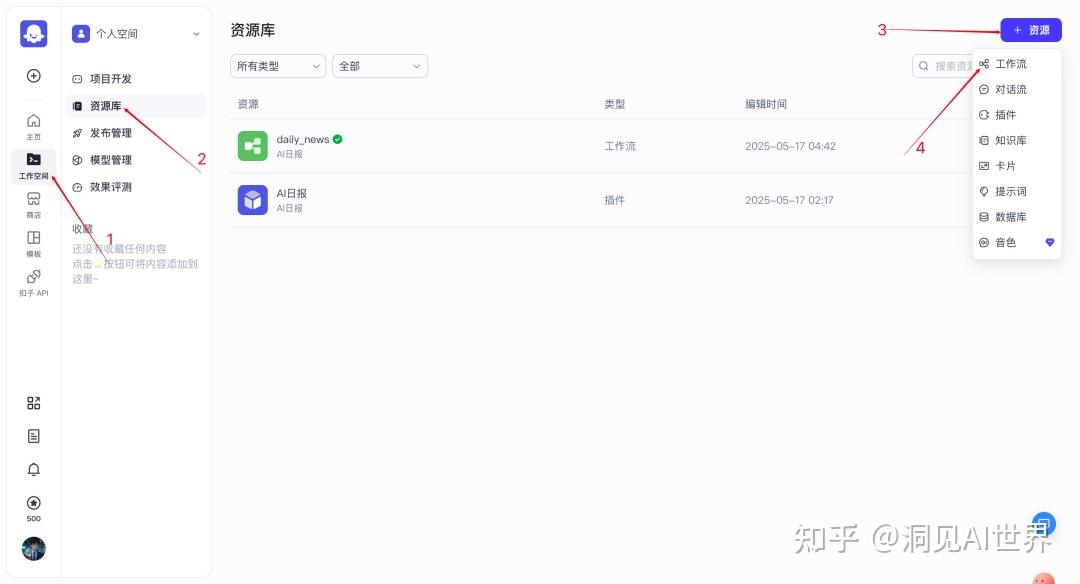The image size is (1080, 584).
Task: Open the 所有类型 filter dropdown
Action: click(x=278, y=66)
